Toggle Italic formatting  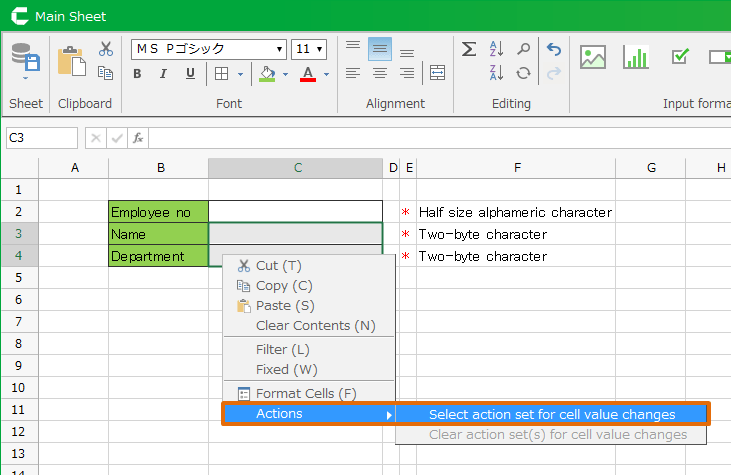pyautogui.click(x=163, y=74)
